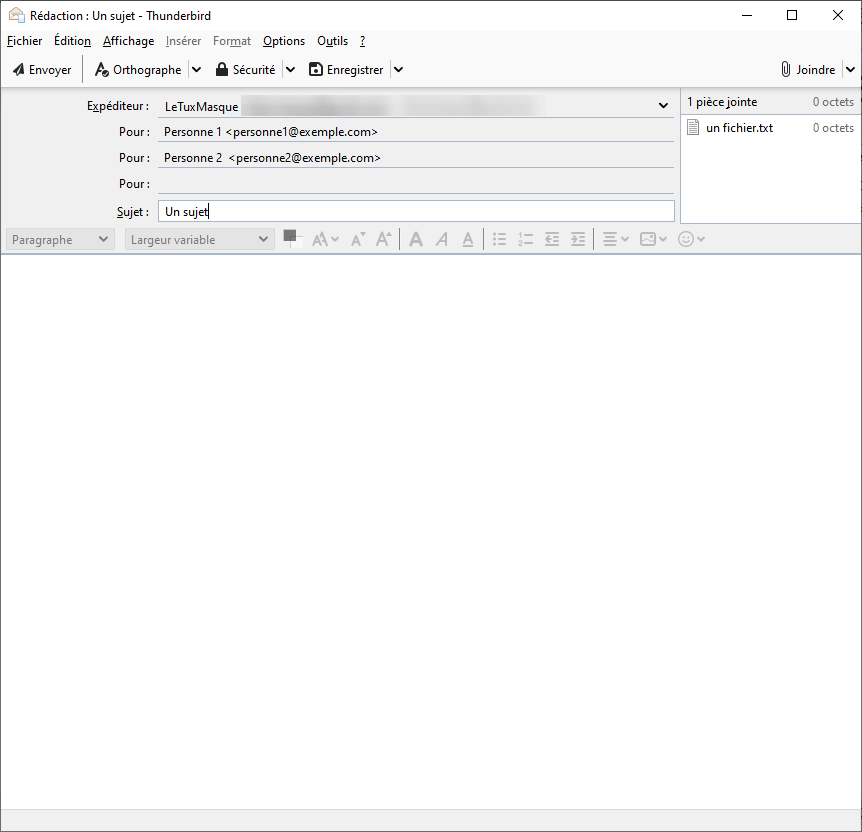862x832 pixels.
Task: Save the draft with Enregistrer
Action: (x=346, y=70)
